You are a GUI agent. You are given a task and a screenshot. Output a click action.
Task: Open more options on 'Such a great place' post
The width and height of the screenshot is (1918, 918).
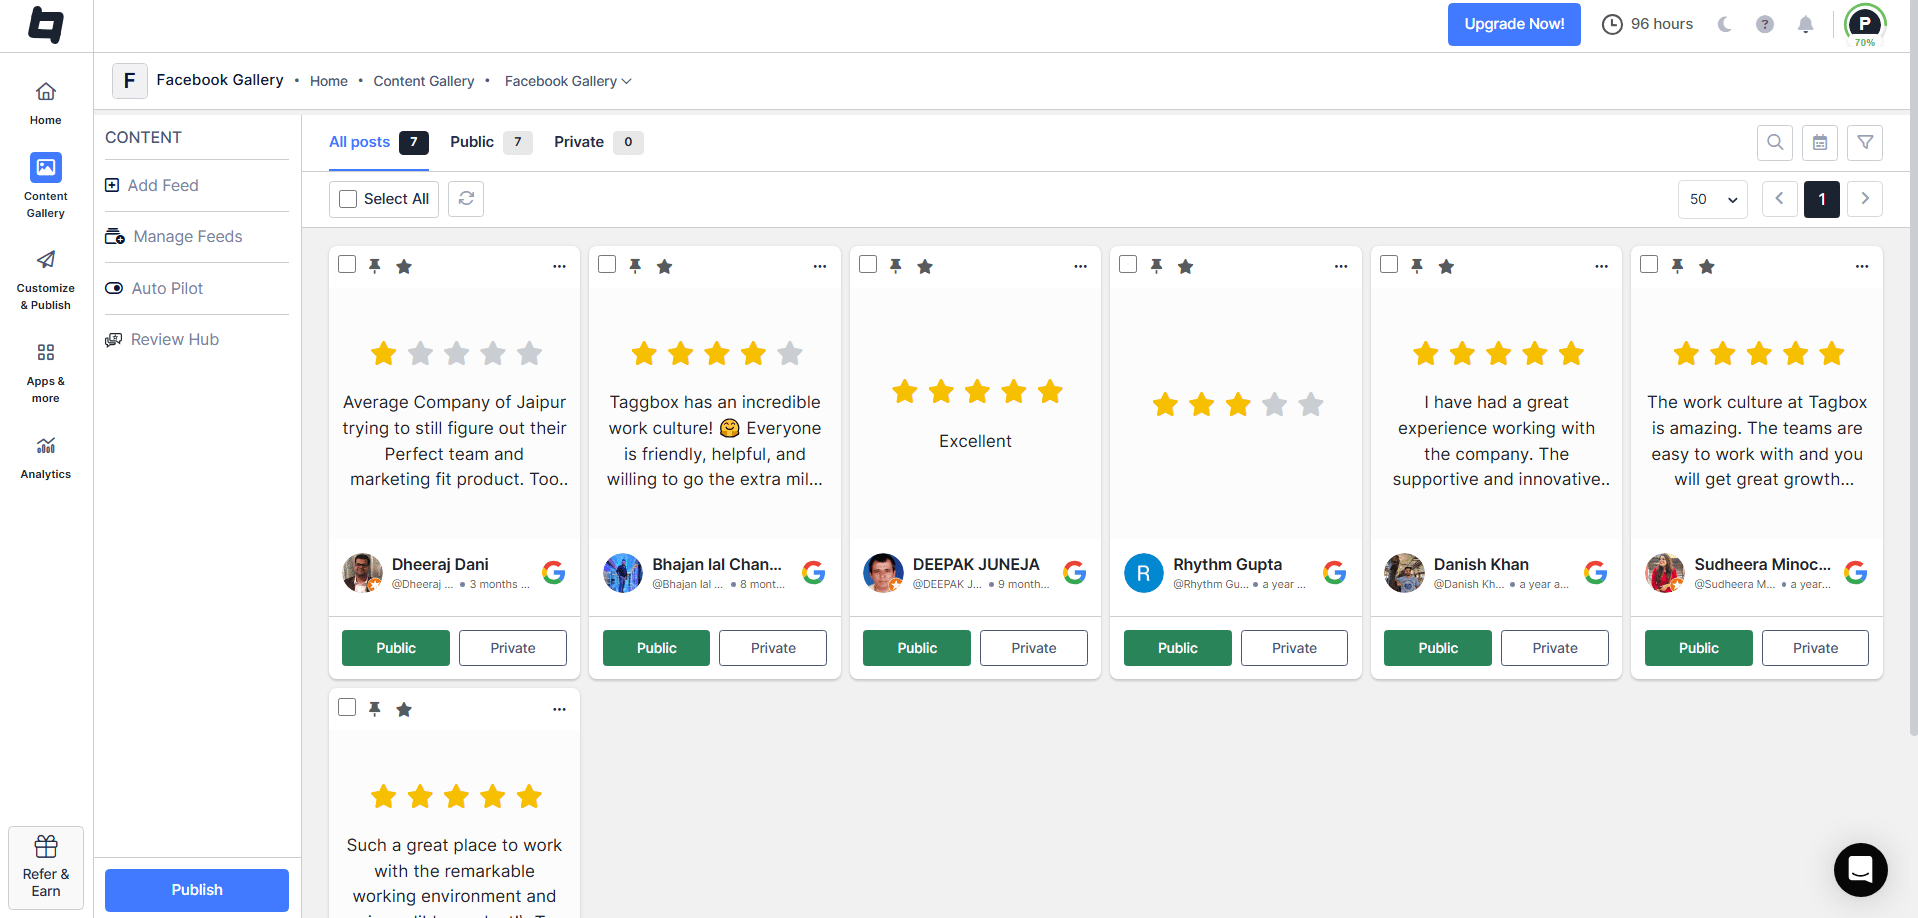(559, 709)
